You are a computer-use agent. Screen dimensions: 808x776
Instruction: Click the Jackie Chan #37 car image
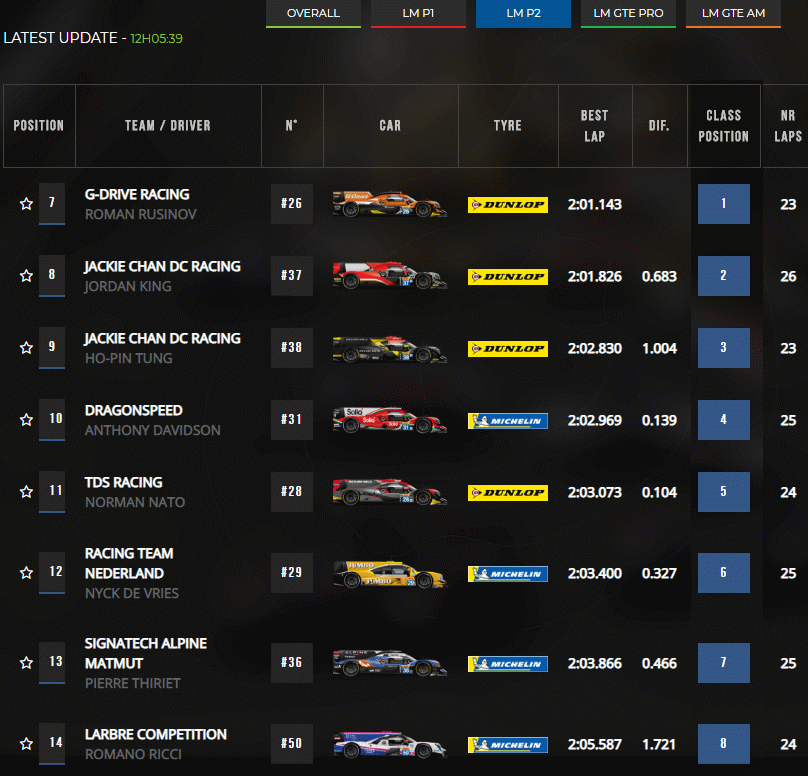click(389, 276)
